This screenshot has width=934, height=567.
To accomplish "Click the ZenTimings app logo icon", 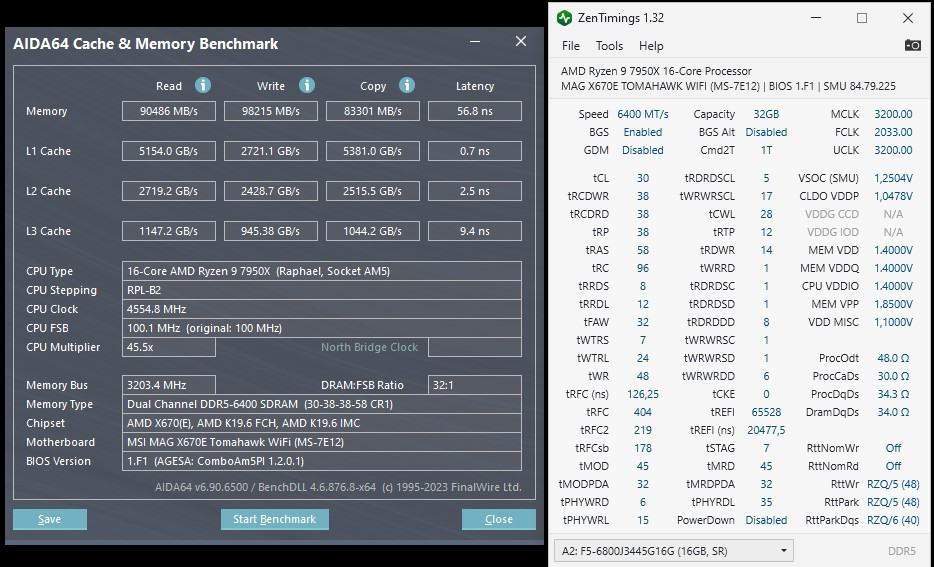I will pos(564,18).
